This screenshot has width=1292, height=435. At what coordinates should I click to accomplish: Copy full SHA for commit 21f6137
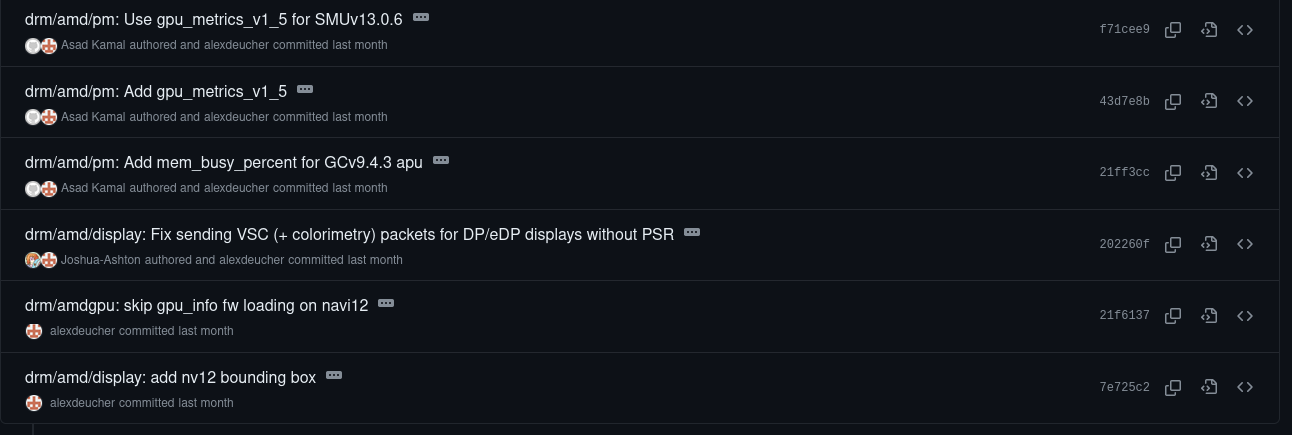click(1173, 316)
